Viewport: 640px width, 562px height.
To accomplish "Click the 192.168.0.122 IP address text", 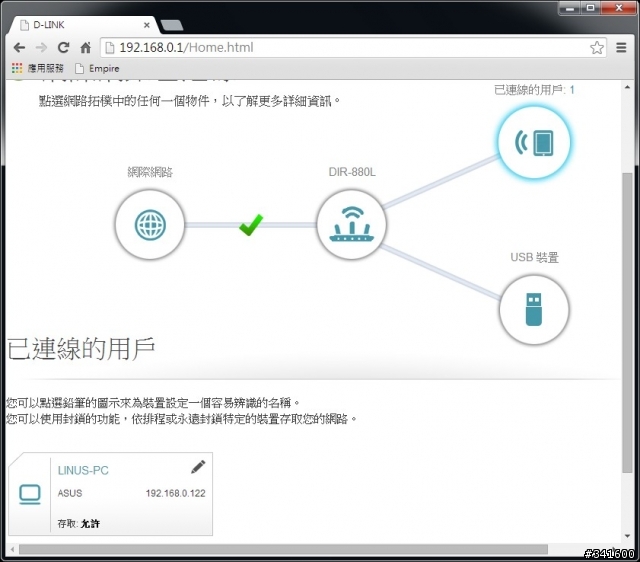I will (x=176, y=493).
